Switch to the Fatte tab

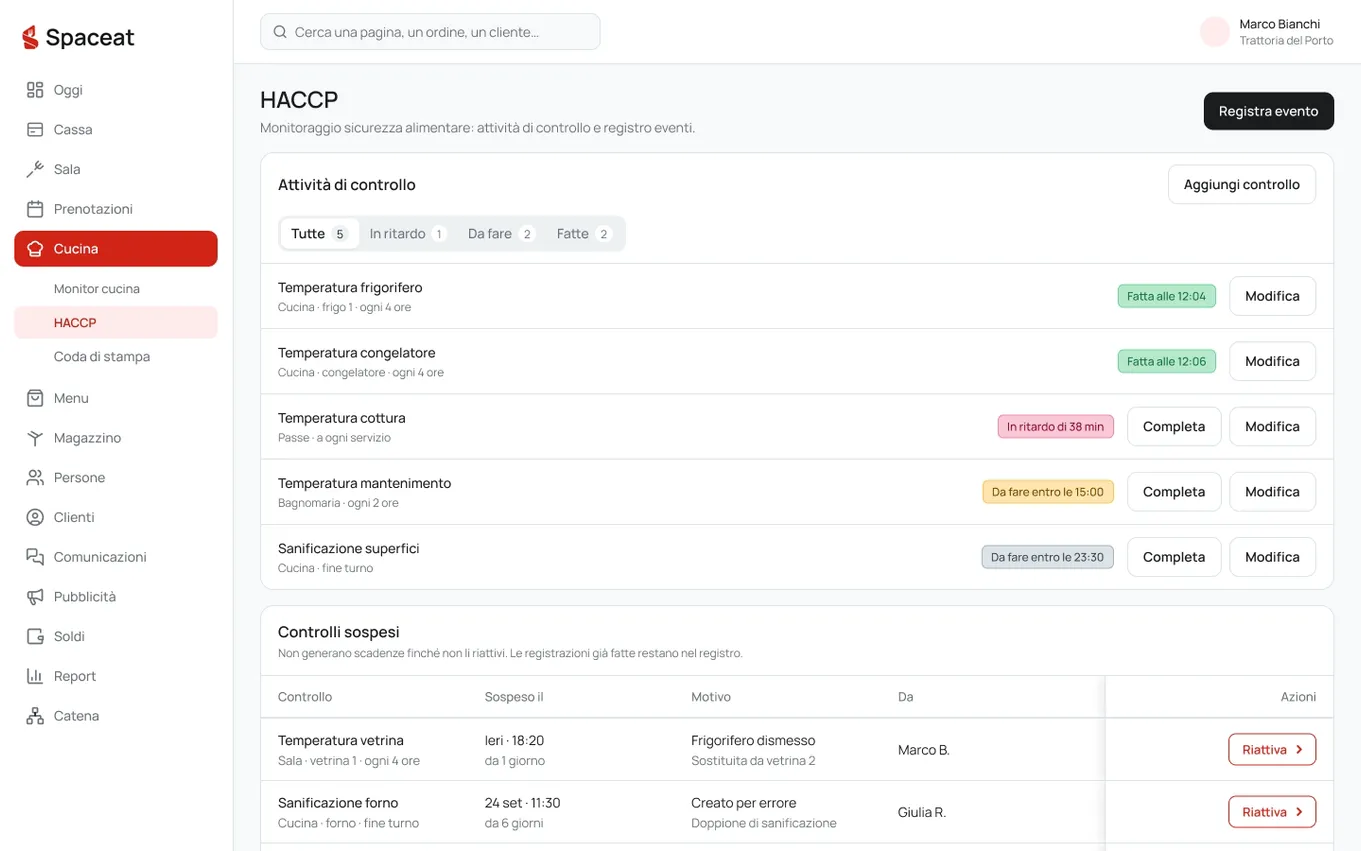pyautogui.click(x=583, y=234)
